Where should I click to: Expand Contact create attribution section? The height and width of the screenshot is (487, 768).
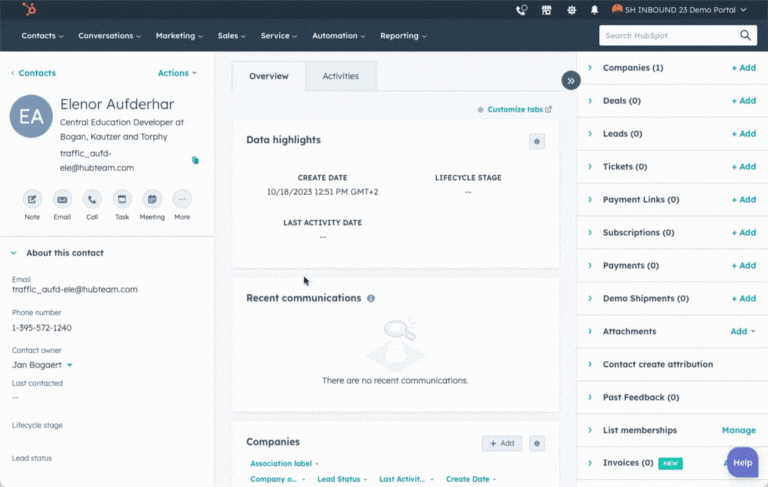[x=590, y=364]
